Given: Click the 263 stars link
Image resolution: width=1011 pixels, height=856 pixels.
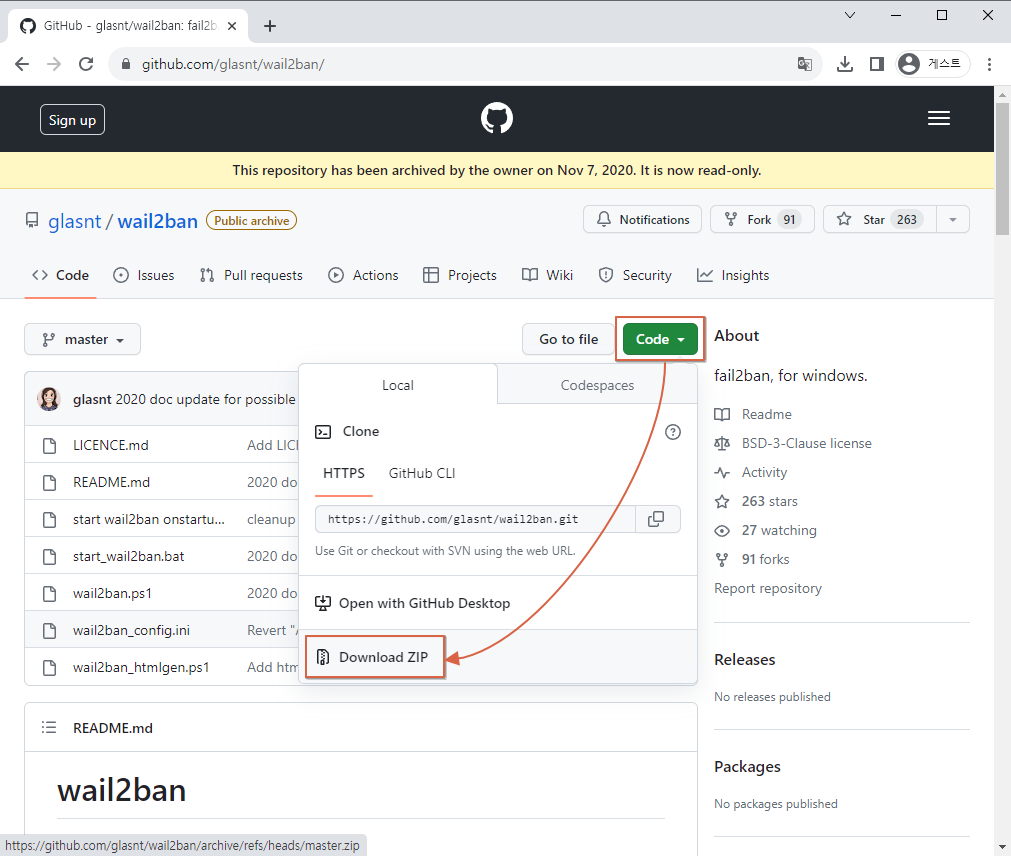Looking at the screenshot, I should click(x=756, y=501).
